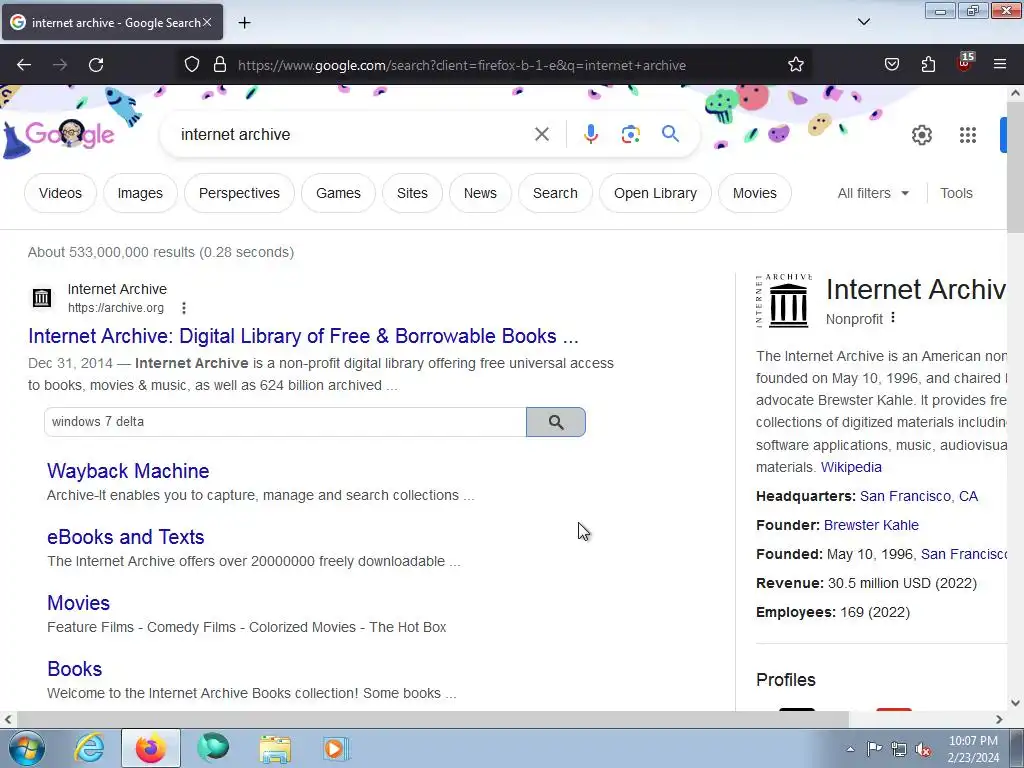This screenshot has height=768, width=1024.
Task: Switch to Firefox in the taskbar
Action: (150, 748)
